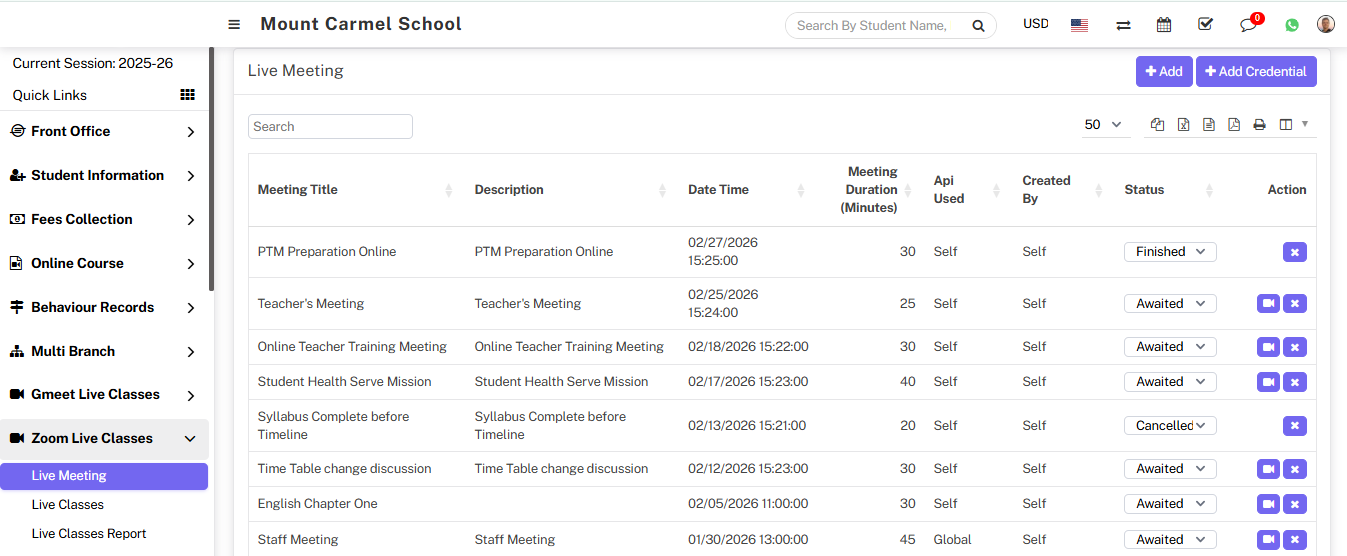This screenshot has width=1347, height=556.
Task: Open status dropdown for Syllabus Complete meeting
Action: click(1170, 426)
